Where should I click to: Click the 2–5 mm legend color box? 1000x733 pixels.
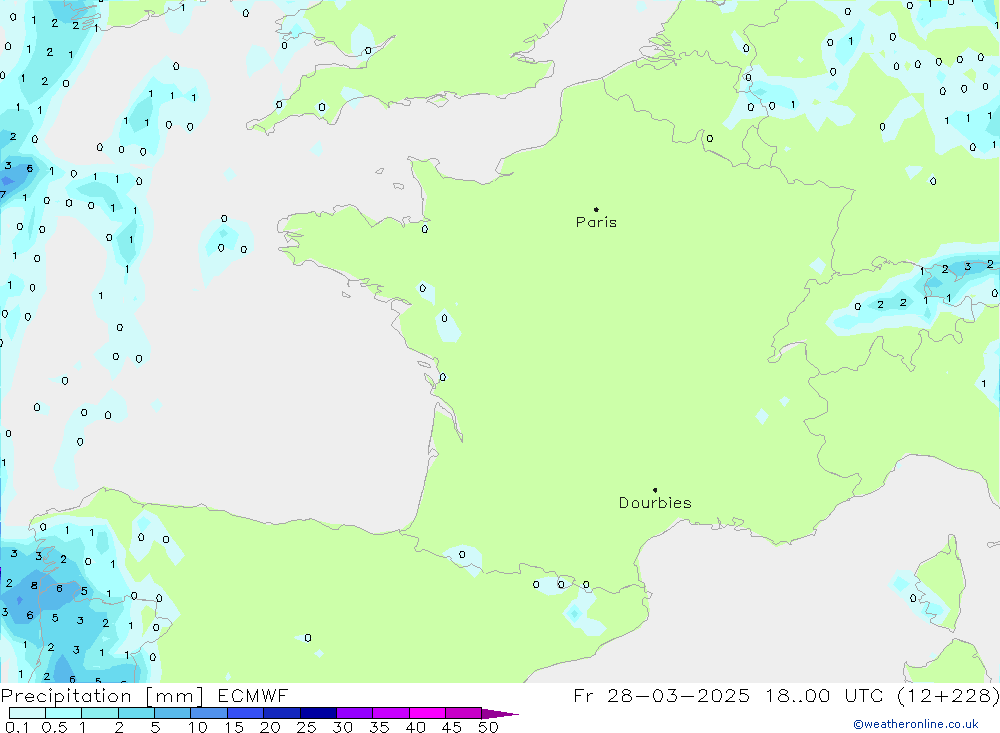pyautogui.click(x=136, y=713)
